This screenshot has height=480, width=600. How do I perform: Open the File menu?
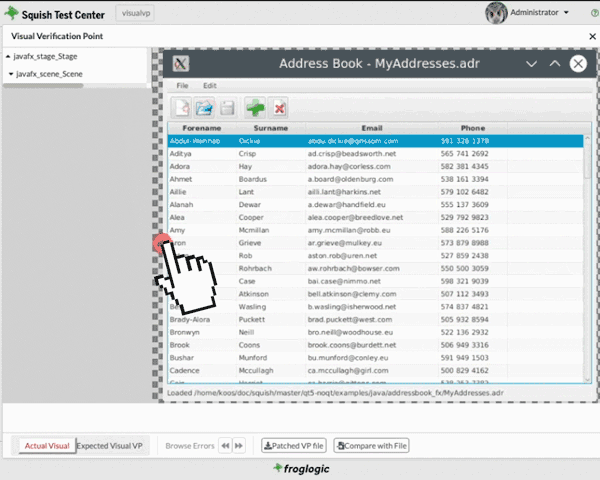point(183,86)
